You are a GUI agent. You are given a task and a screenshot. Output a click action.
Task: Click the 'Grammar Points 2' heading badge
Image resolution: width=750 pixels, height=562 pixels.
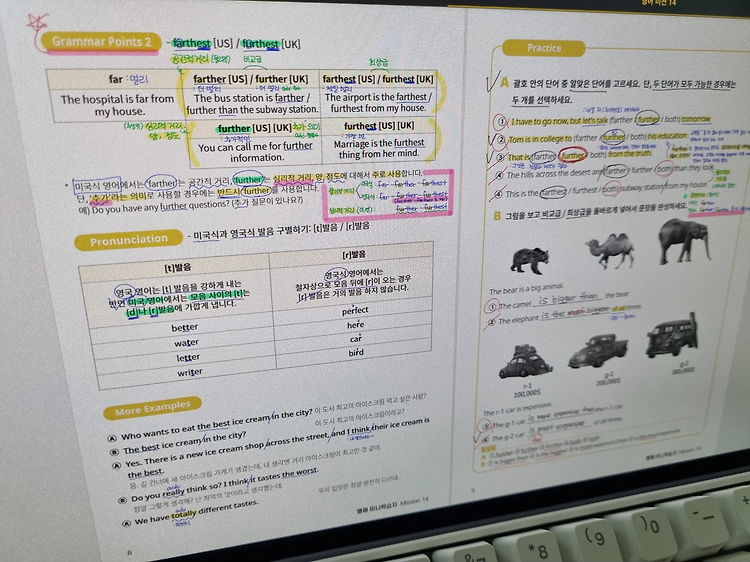99,42
